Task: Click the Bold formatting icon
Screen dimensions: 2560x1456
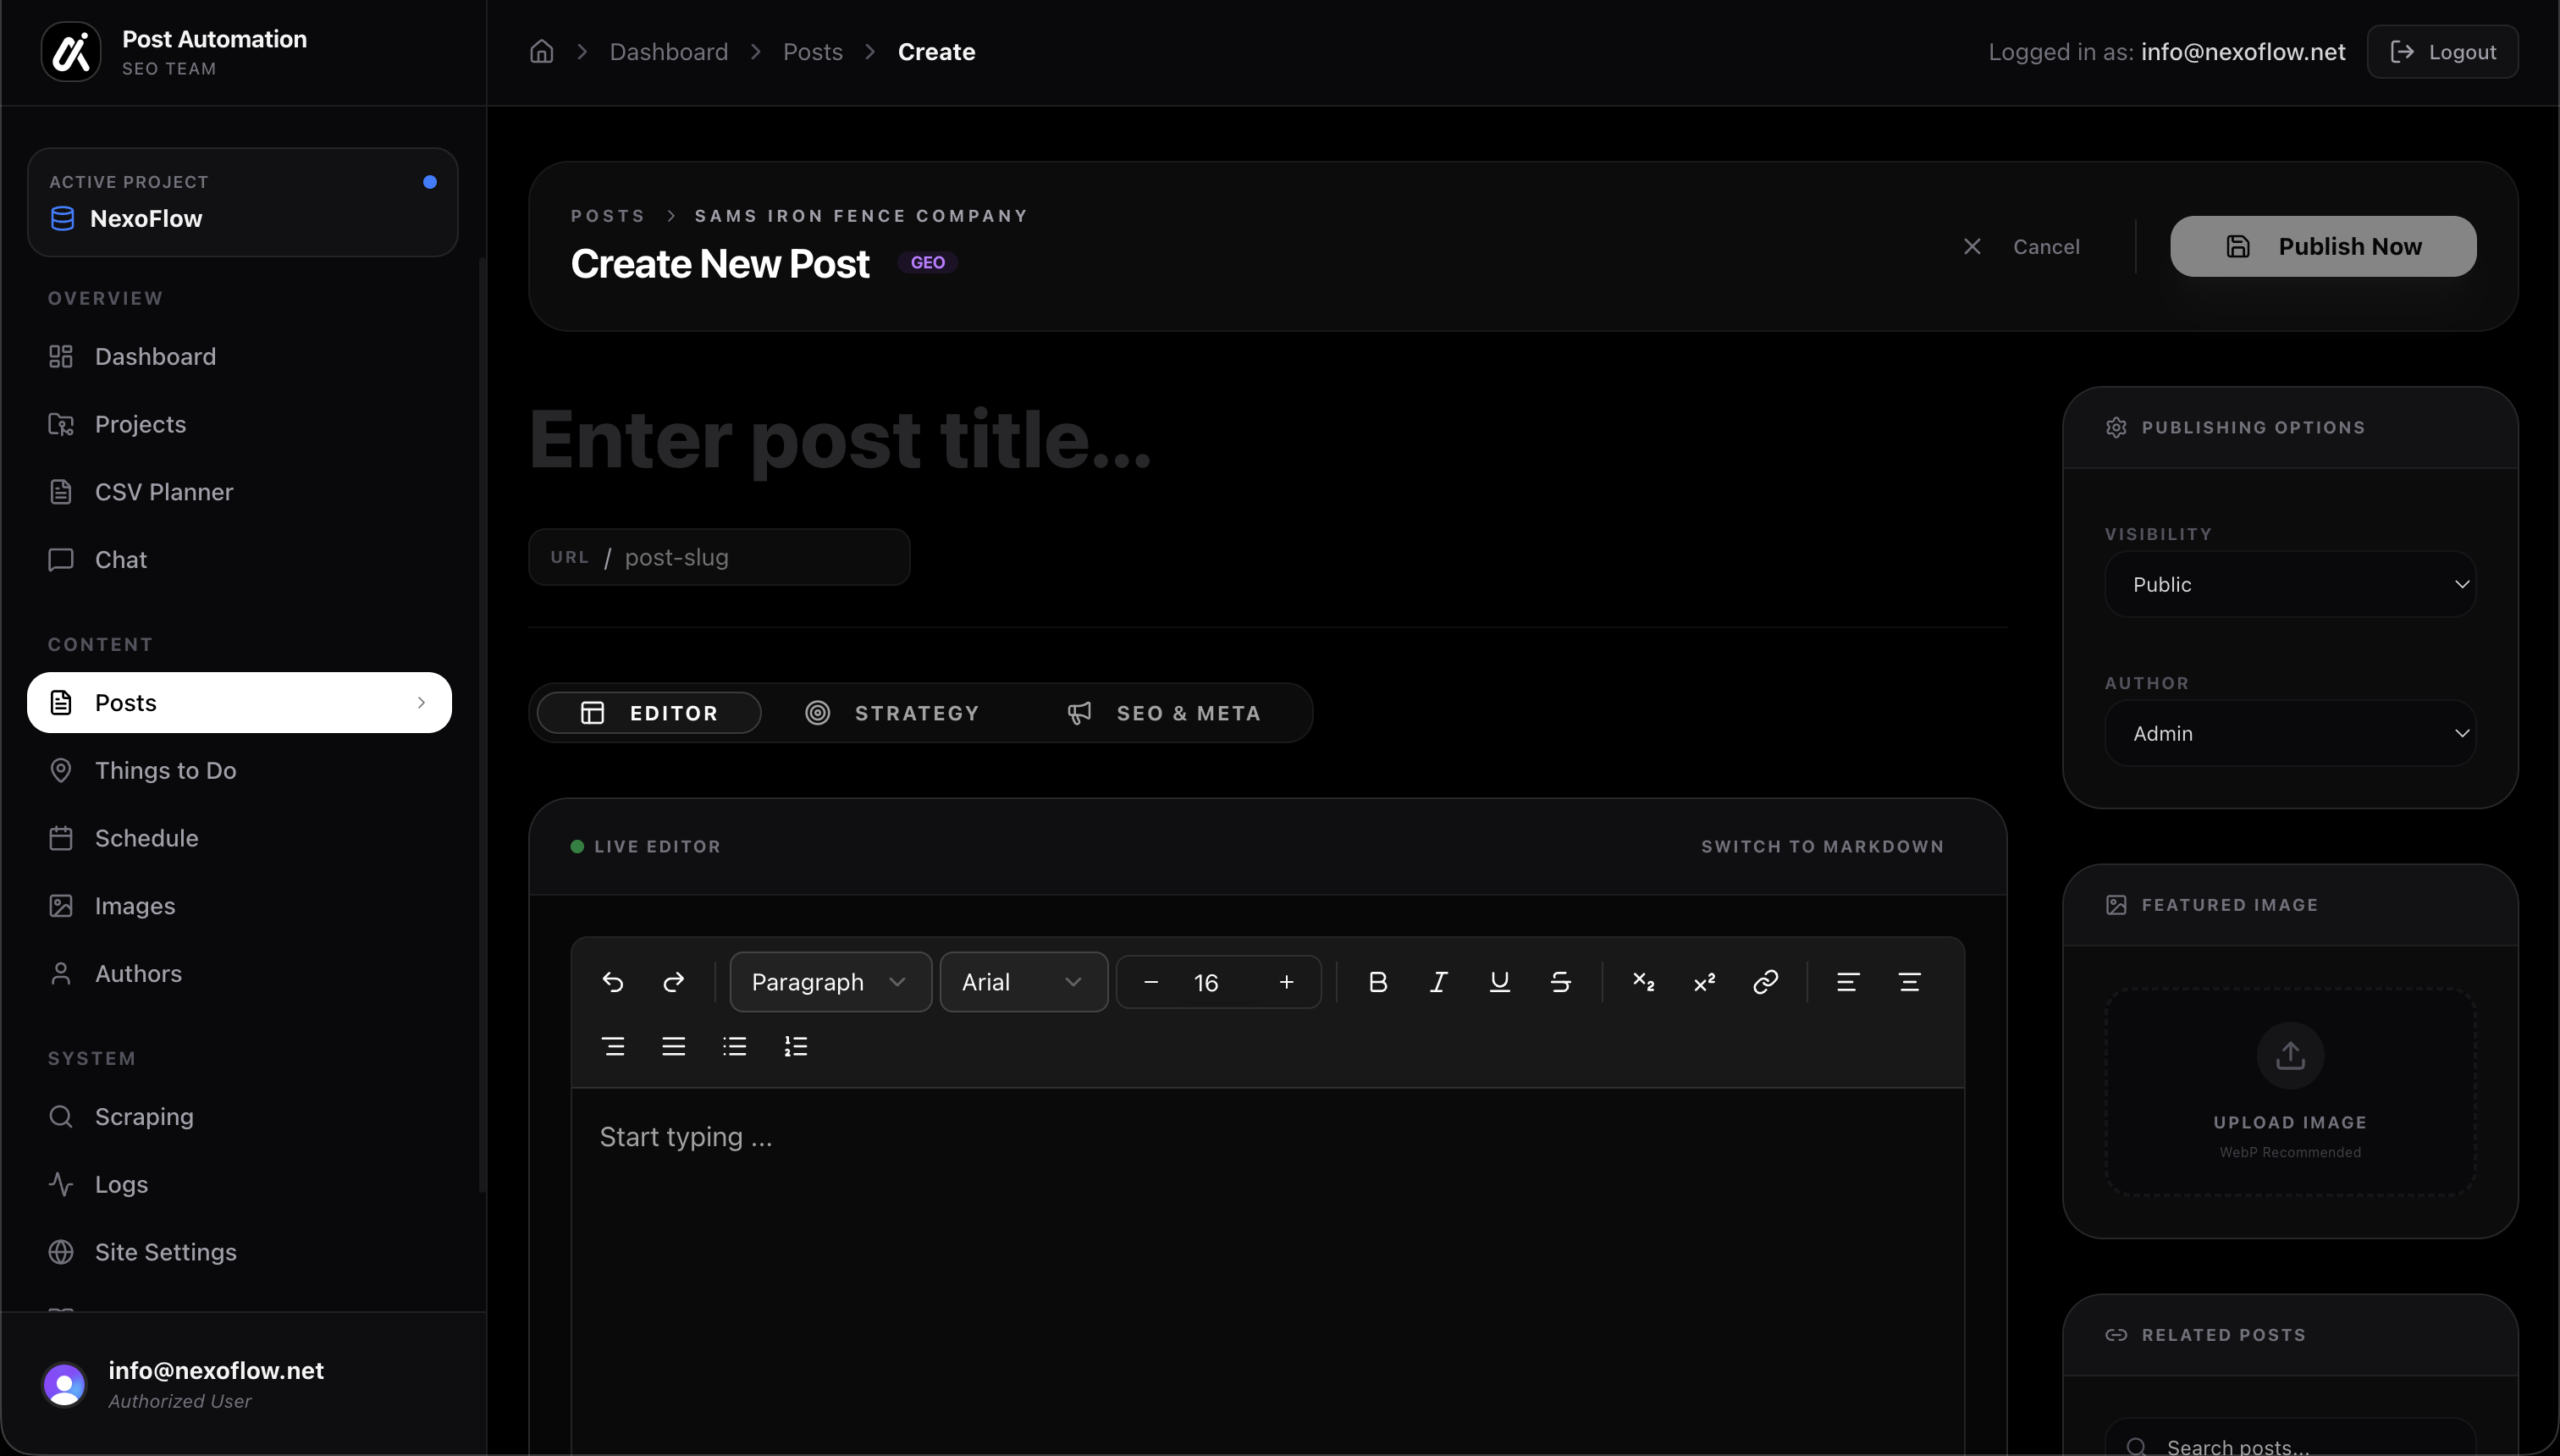Action: [x=1377, y=982]
